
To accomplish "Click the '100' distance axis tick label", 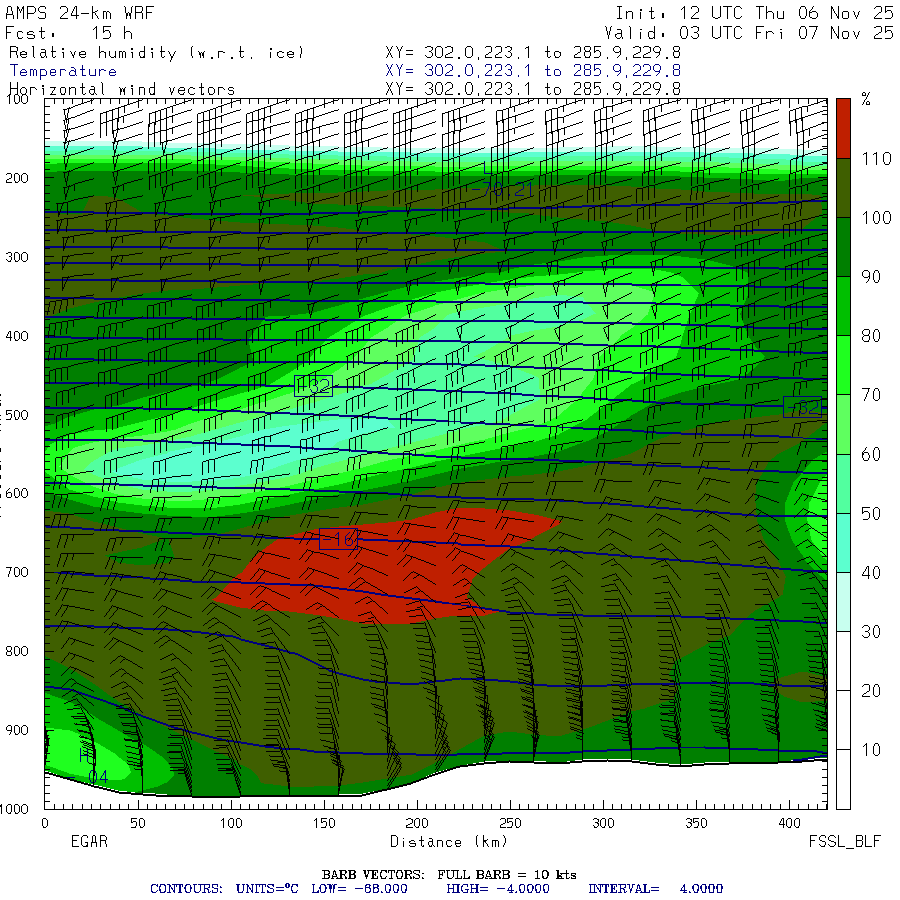I will click(231, 823).
